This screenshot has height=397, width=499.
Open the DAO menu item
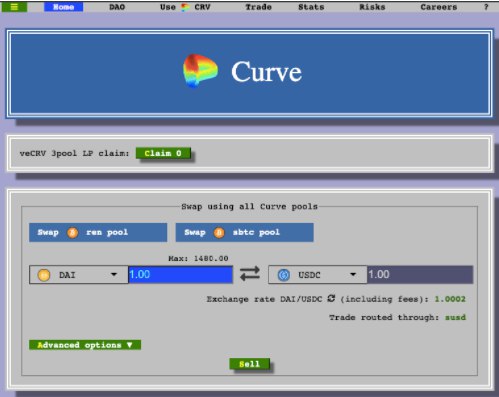tap(117, 7)
